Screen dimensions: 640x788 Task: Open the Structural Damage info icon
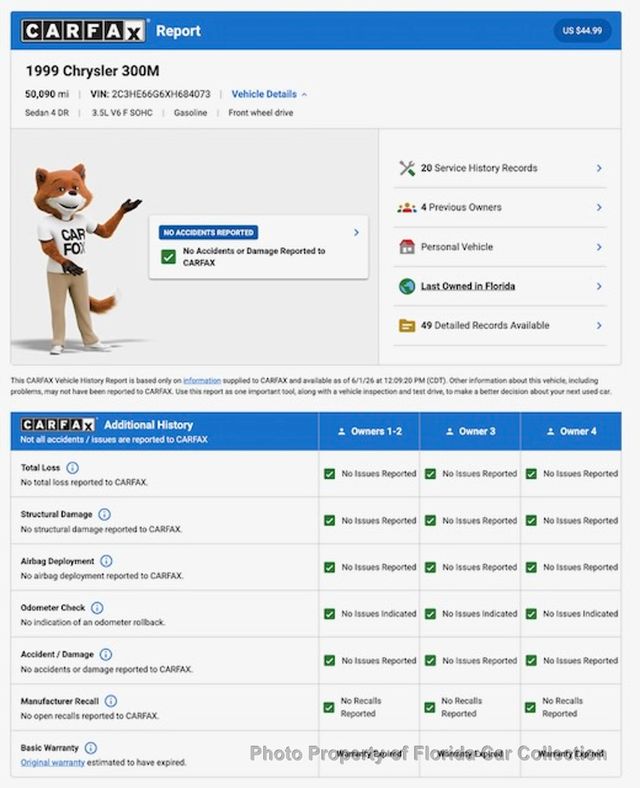click(x=104, y=515)
